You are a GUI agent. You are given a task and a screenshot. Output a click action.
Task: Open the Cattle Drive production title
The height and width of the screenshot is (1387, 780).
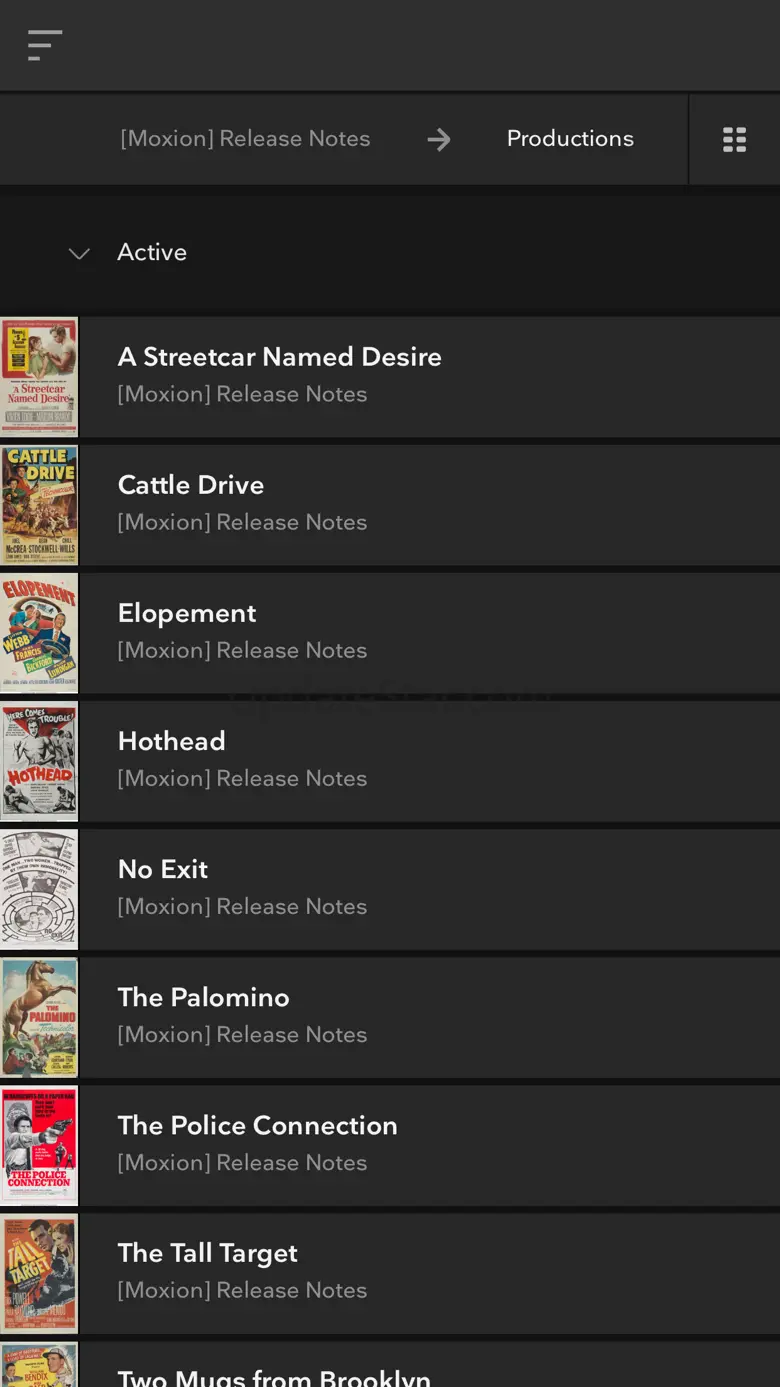click(191, 485)
